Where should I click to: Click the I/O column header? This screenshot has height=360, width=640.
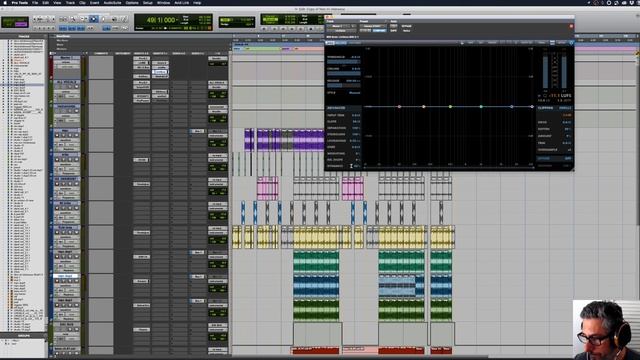coord(218,53)
